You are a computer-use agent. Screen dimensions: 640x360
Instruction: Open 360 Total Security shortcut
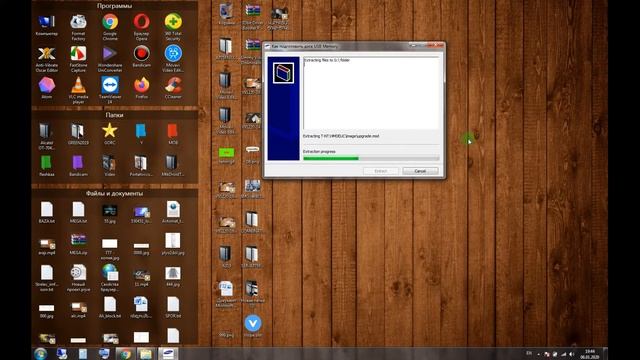coord(173,27)
